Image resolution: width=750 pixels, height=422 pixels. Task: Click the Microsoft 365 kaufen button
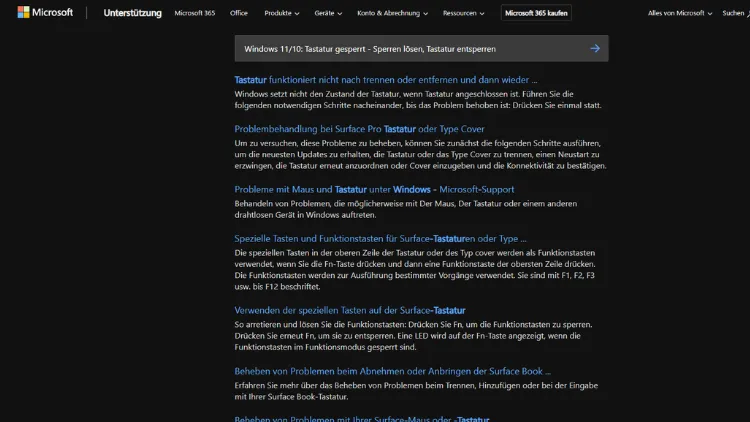tap(536, 13)
